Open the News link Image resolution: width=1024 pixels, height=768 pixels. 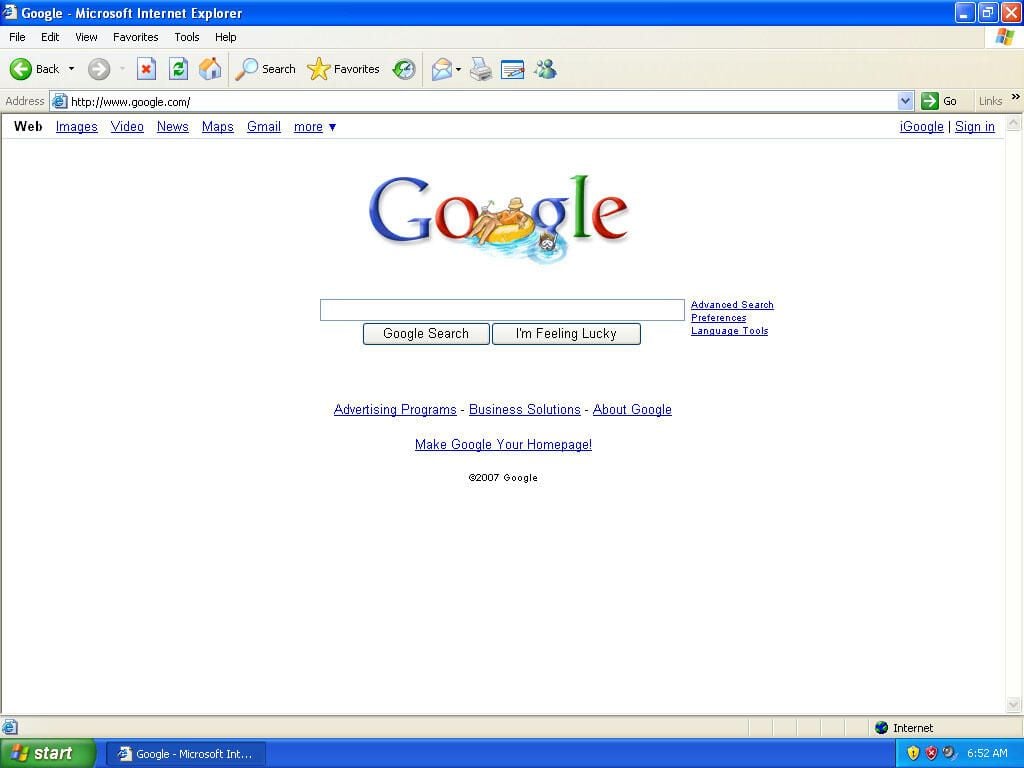pyautogui.click(x=172, y=127)
